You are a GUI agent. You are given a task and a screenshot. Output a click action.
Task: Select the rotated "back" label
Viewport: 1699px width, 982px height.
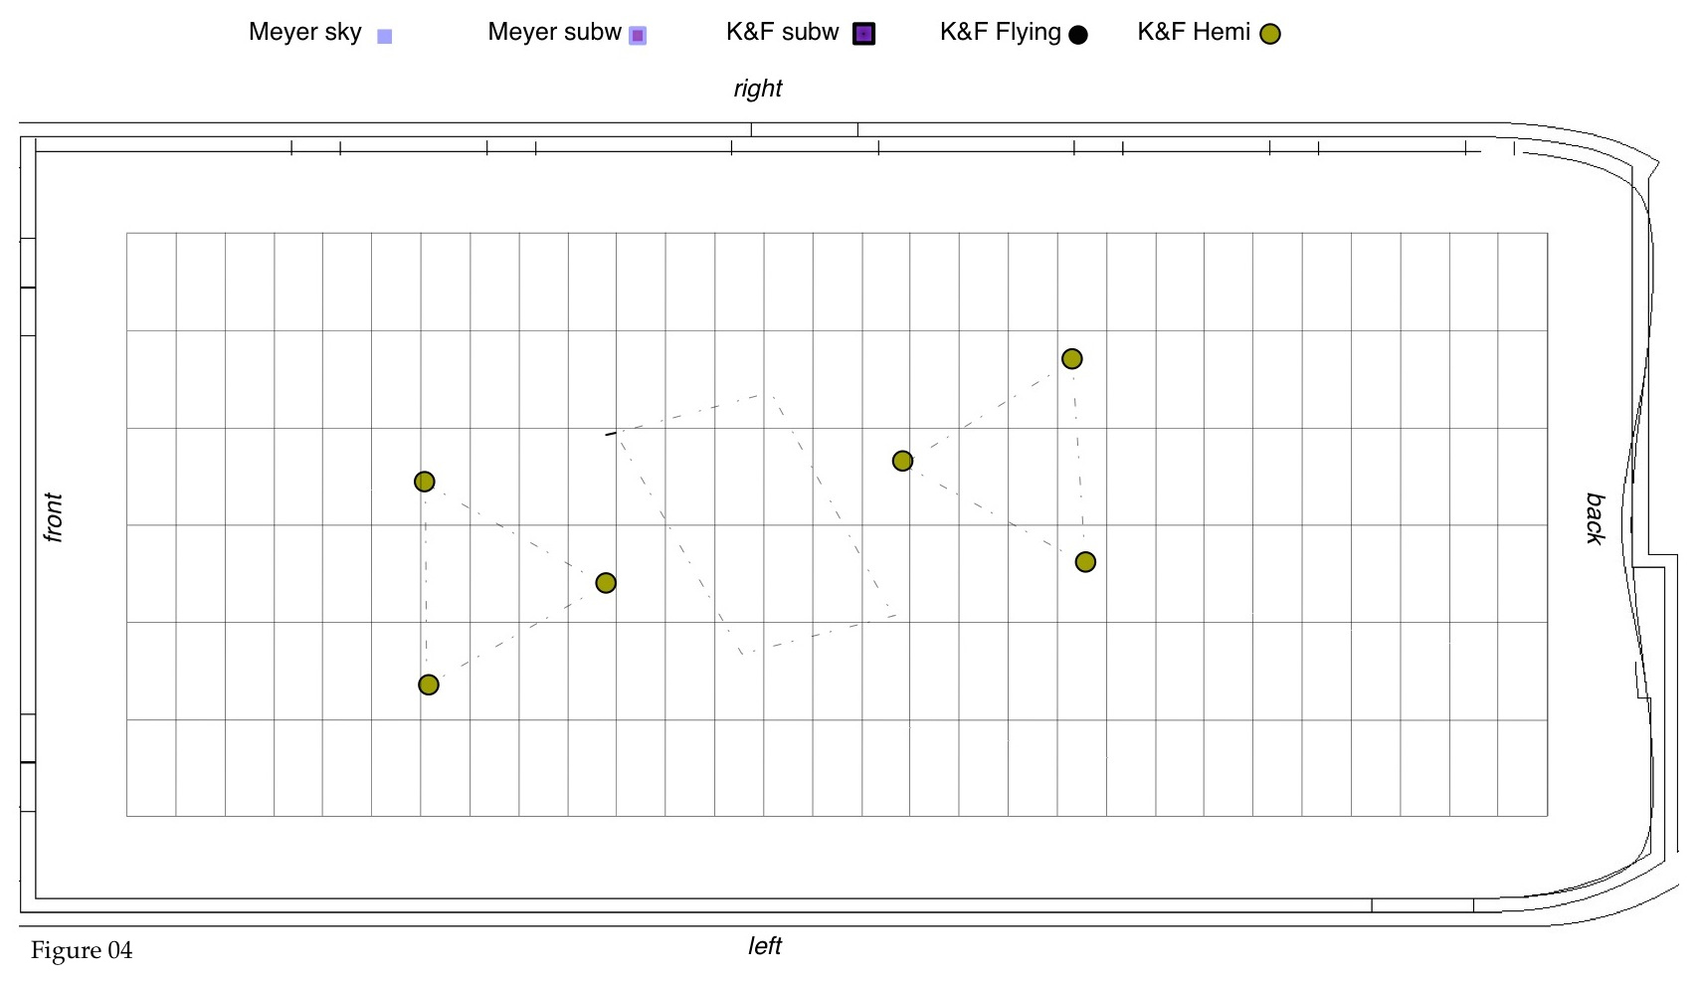(x=1595, y=518)
